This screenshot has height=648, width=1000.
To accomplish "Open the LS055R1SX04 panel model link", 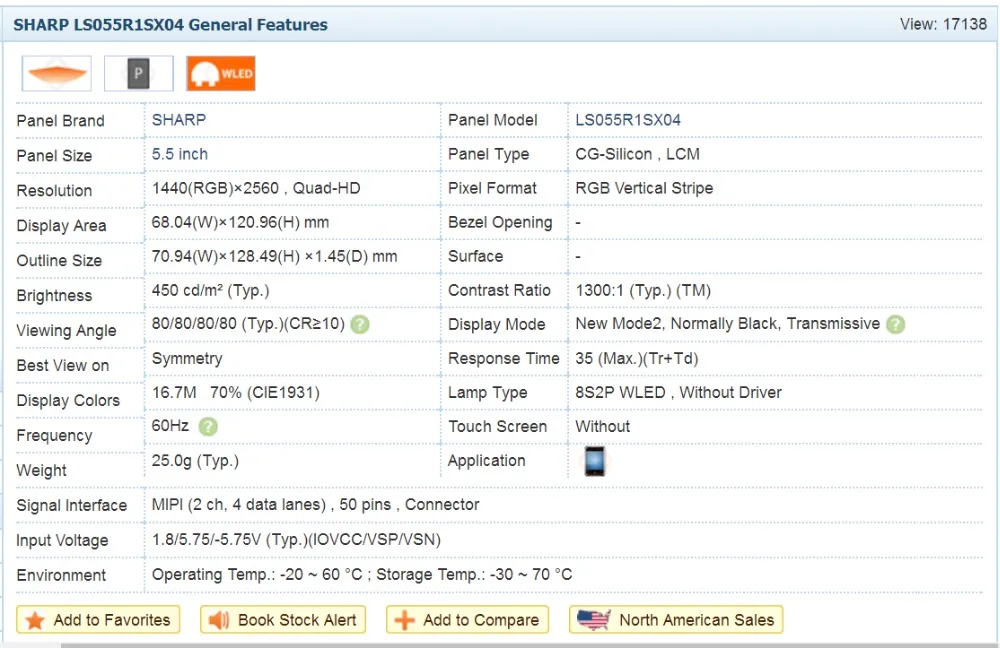I will pos(628,120).
